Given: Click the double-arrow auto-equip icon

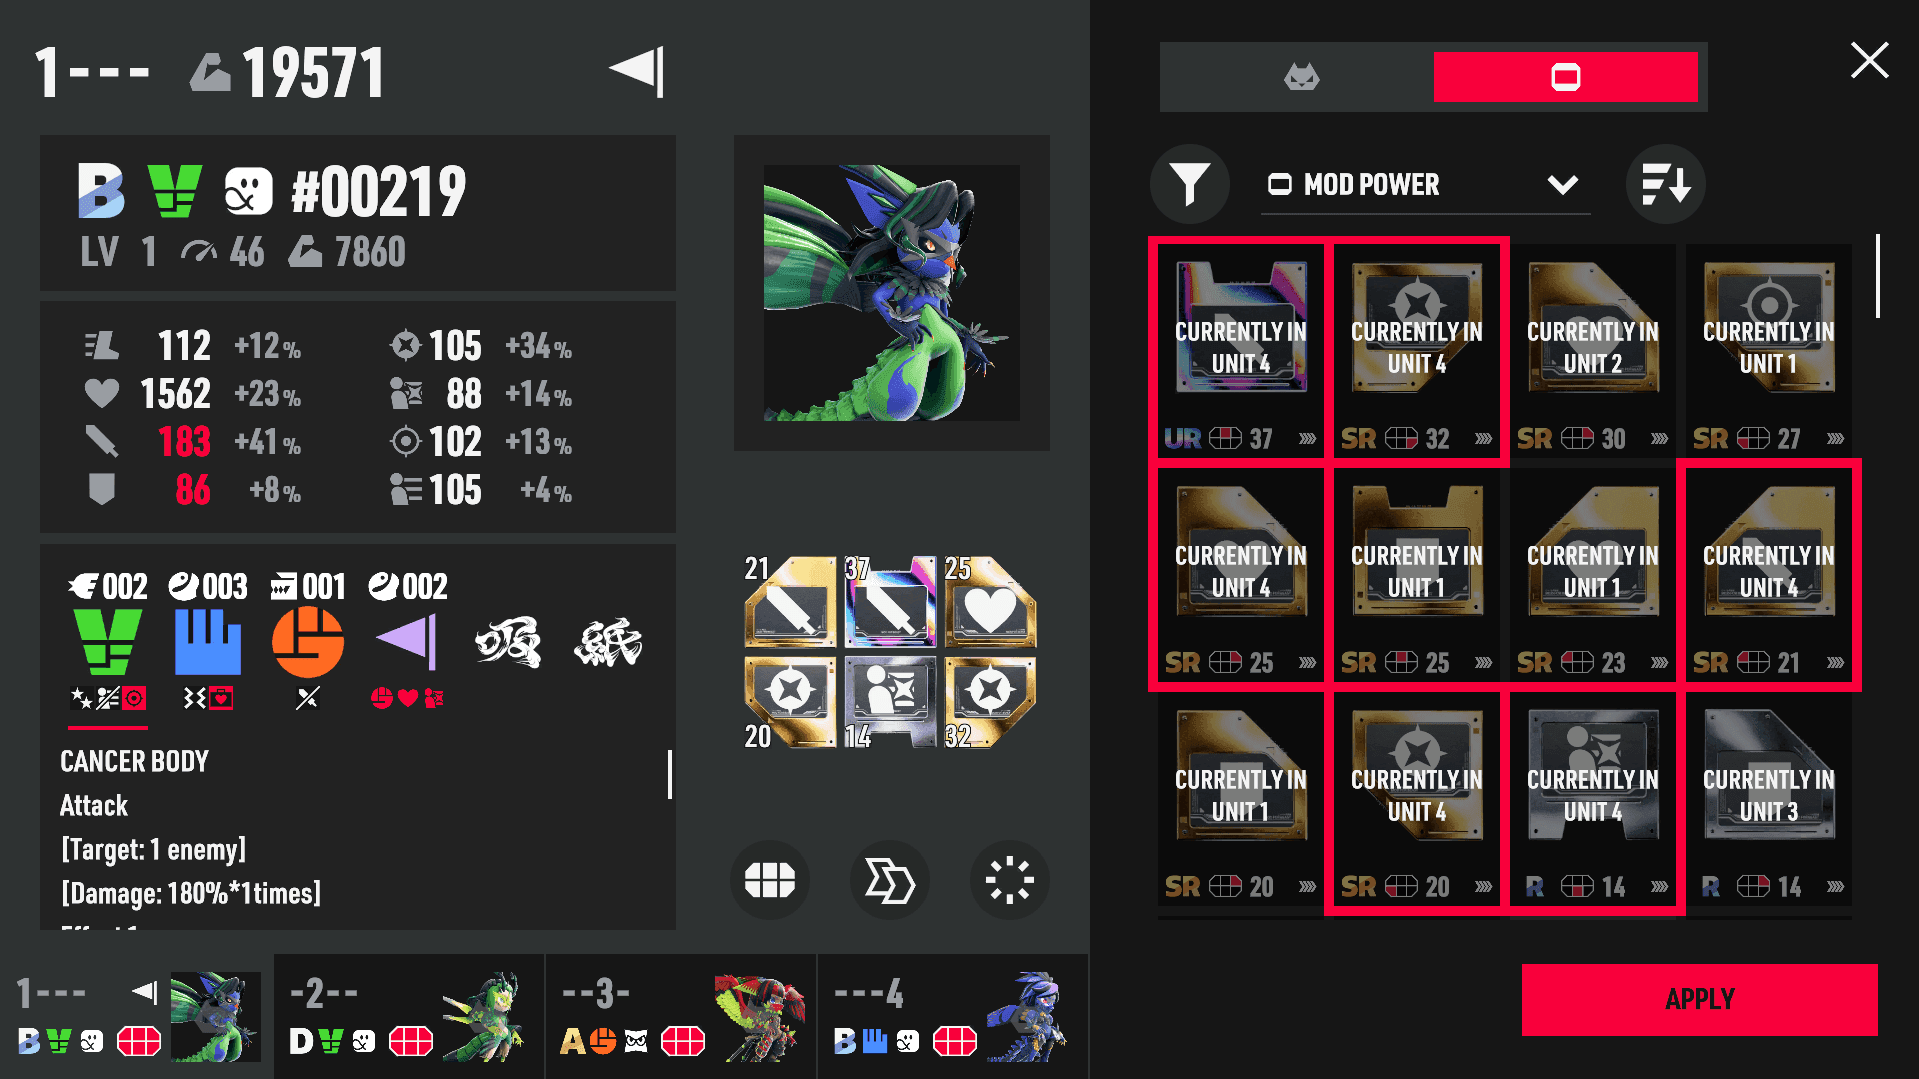Looking at the screenshot, I should point(889,881).
